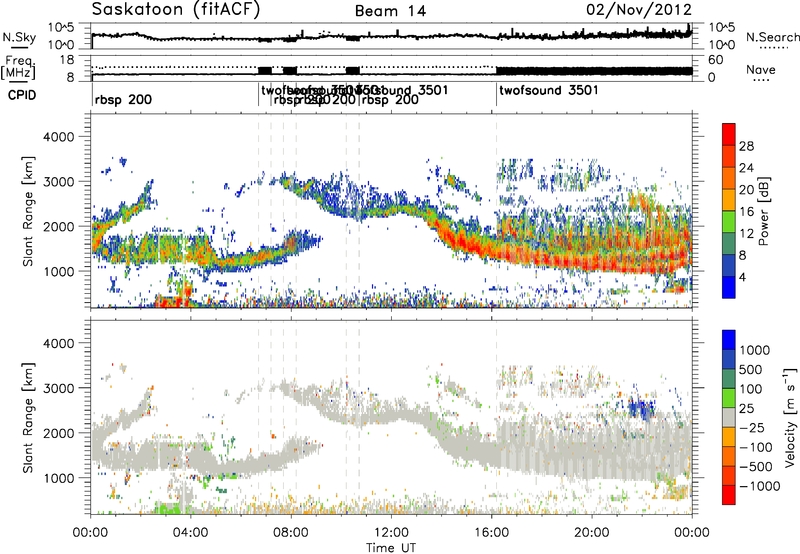Select the "N.Sky" legend label
Viewport: 800px width, 554px height.
(x=19, y=37)
